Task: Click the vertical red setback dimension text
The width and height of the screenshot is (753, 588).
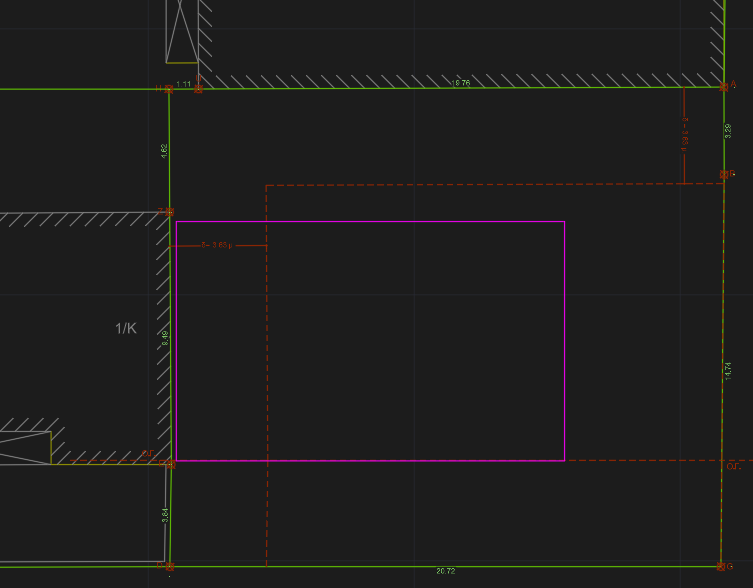Action: [x=685, y=134]
